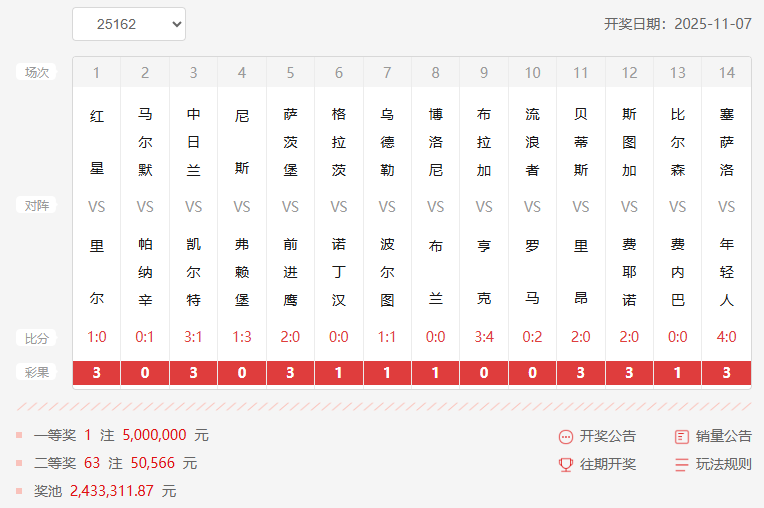Open the 往期开奖 link
The height and width of the screenshot is (508, 764).
tap(608, 464)
